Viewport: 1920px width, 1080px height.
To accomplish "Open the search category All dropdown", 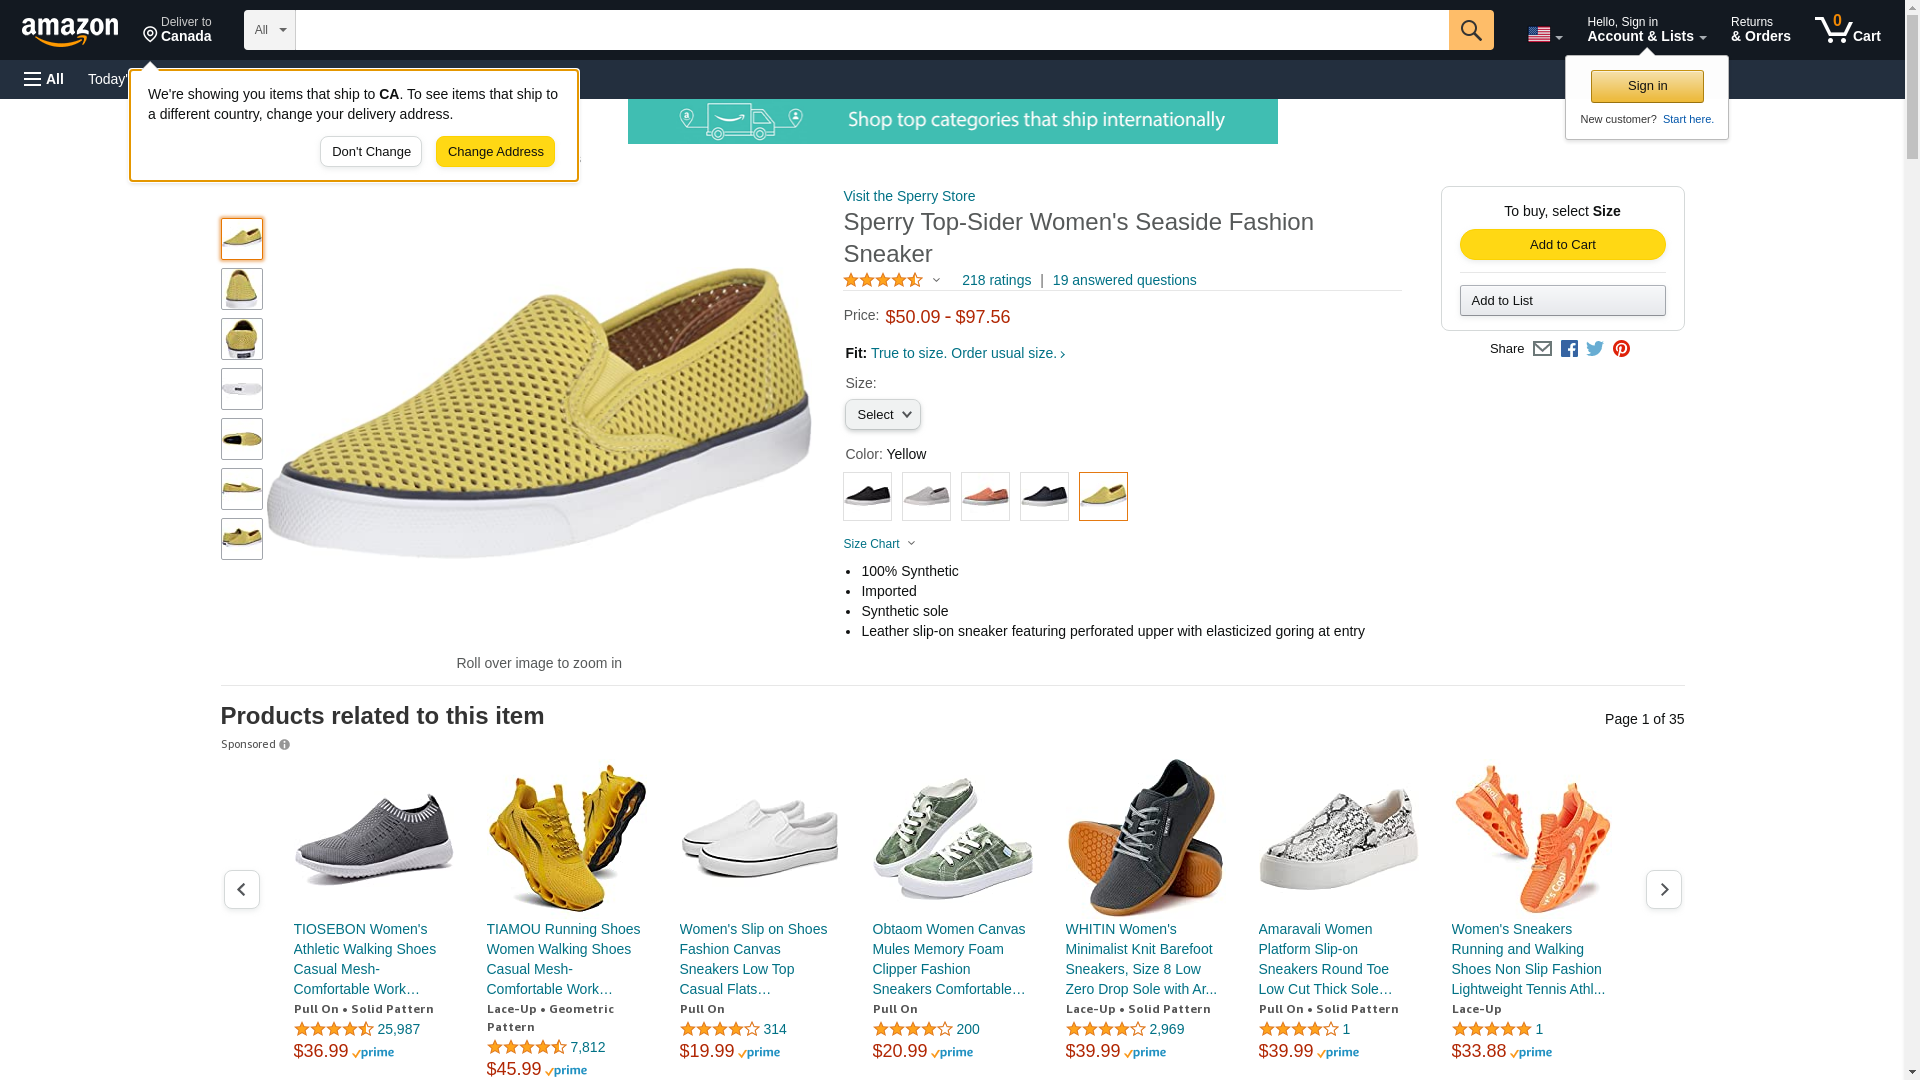I will tap(270, 30).
